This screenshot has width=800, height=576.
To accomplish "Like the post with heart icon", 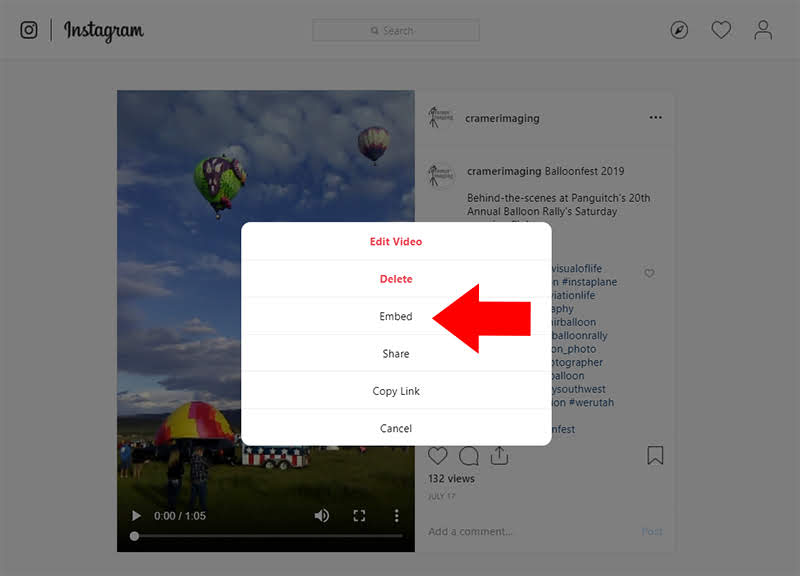I will 437,456.
